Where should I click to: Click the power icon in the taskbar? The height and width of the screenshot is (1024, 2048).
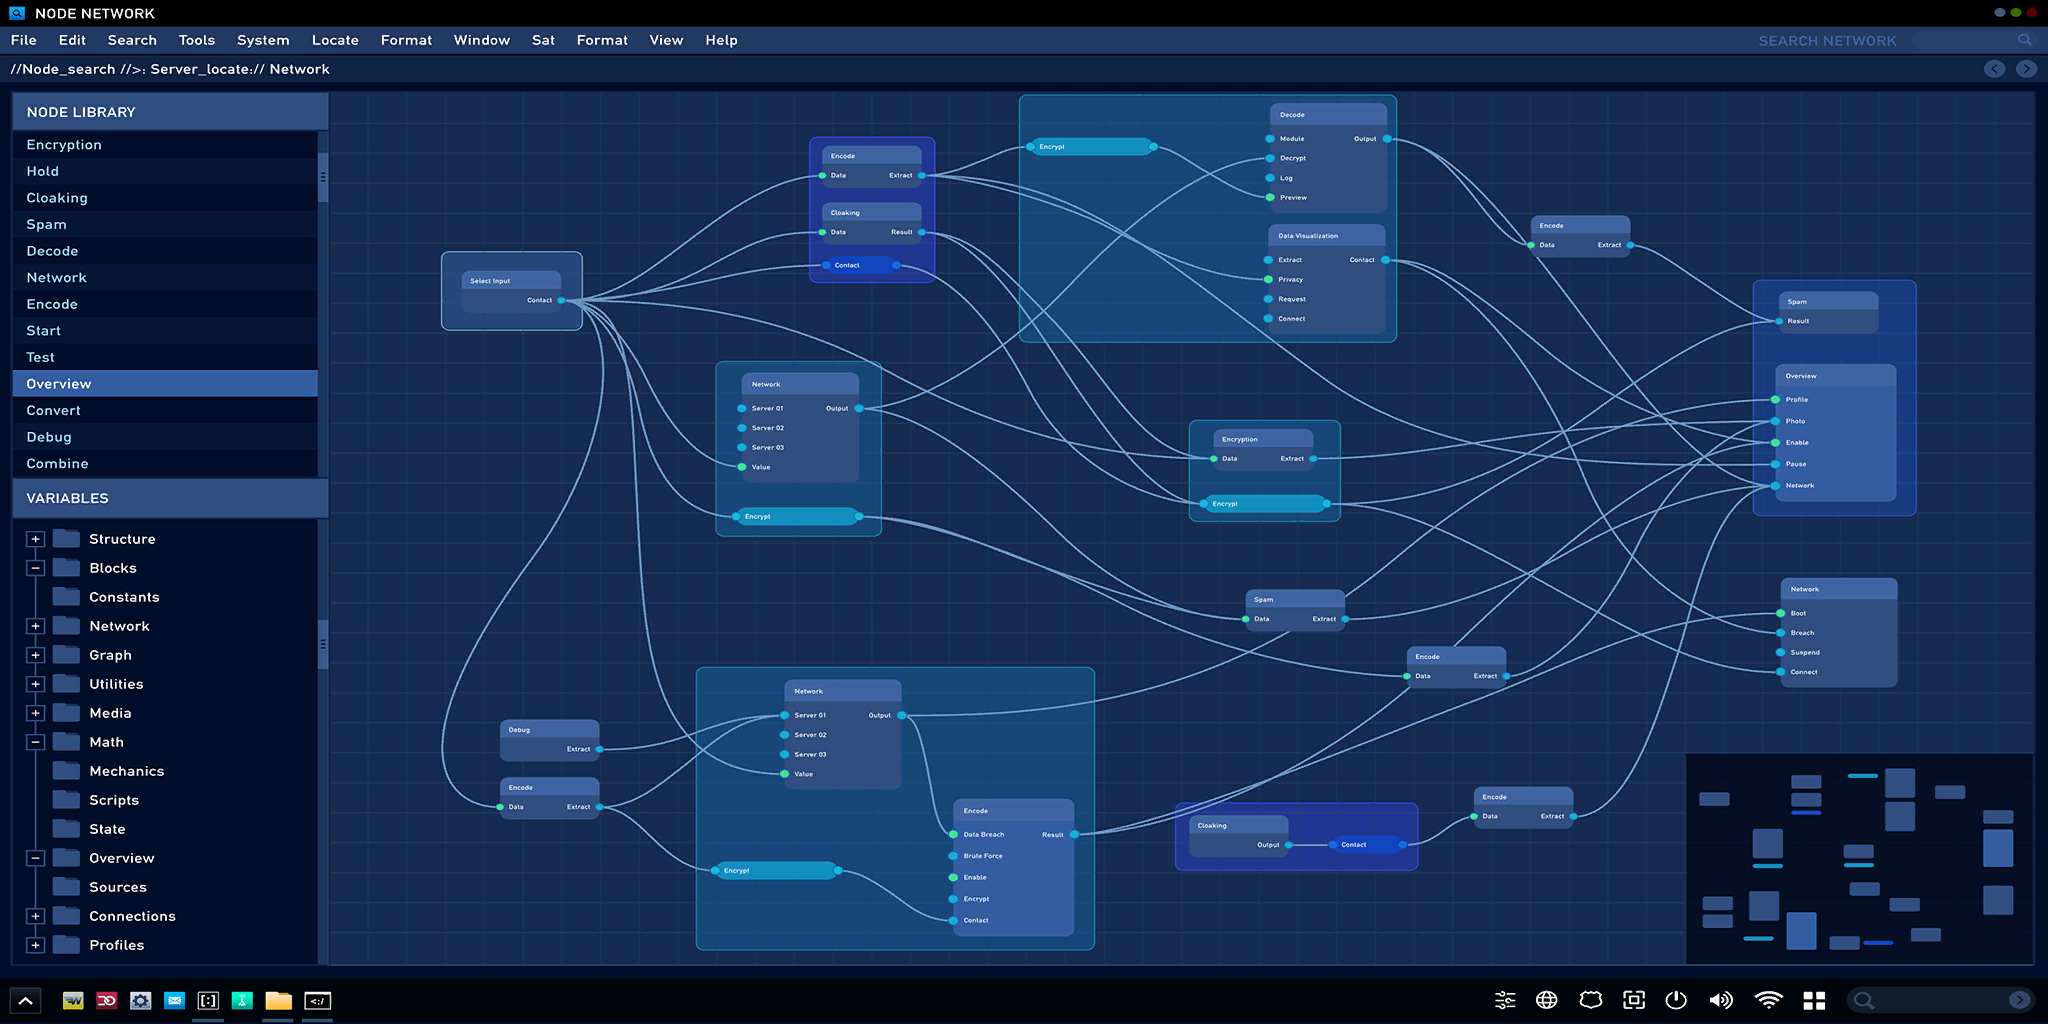point(1677,1000)
